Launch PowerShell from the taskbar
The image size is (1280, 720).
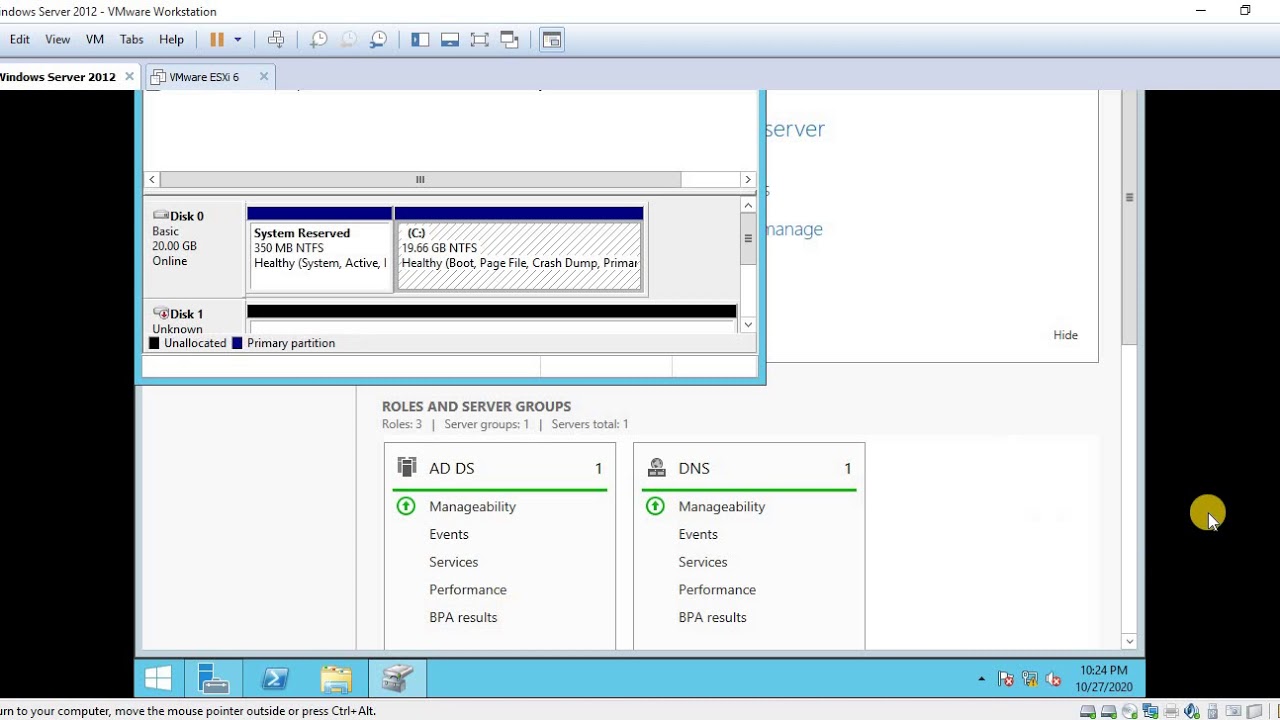(x=275, y=679)
